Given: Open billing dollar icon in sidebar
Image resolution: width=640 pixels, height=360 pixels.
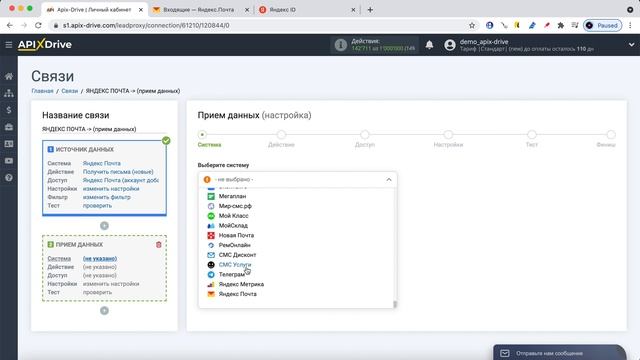Looking at the screenshot, I should (9, 110).
